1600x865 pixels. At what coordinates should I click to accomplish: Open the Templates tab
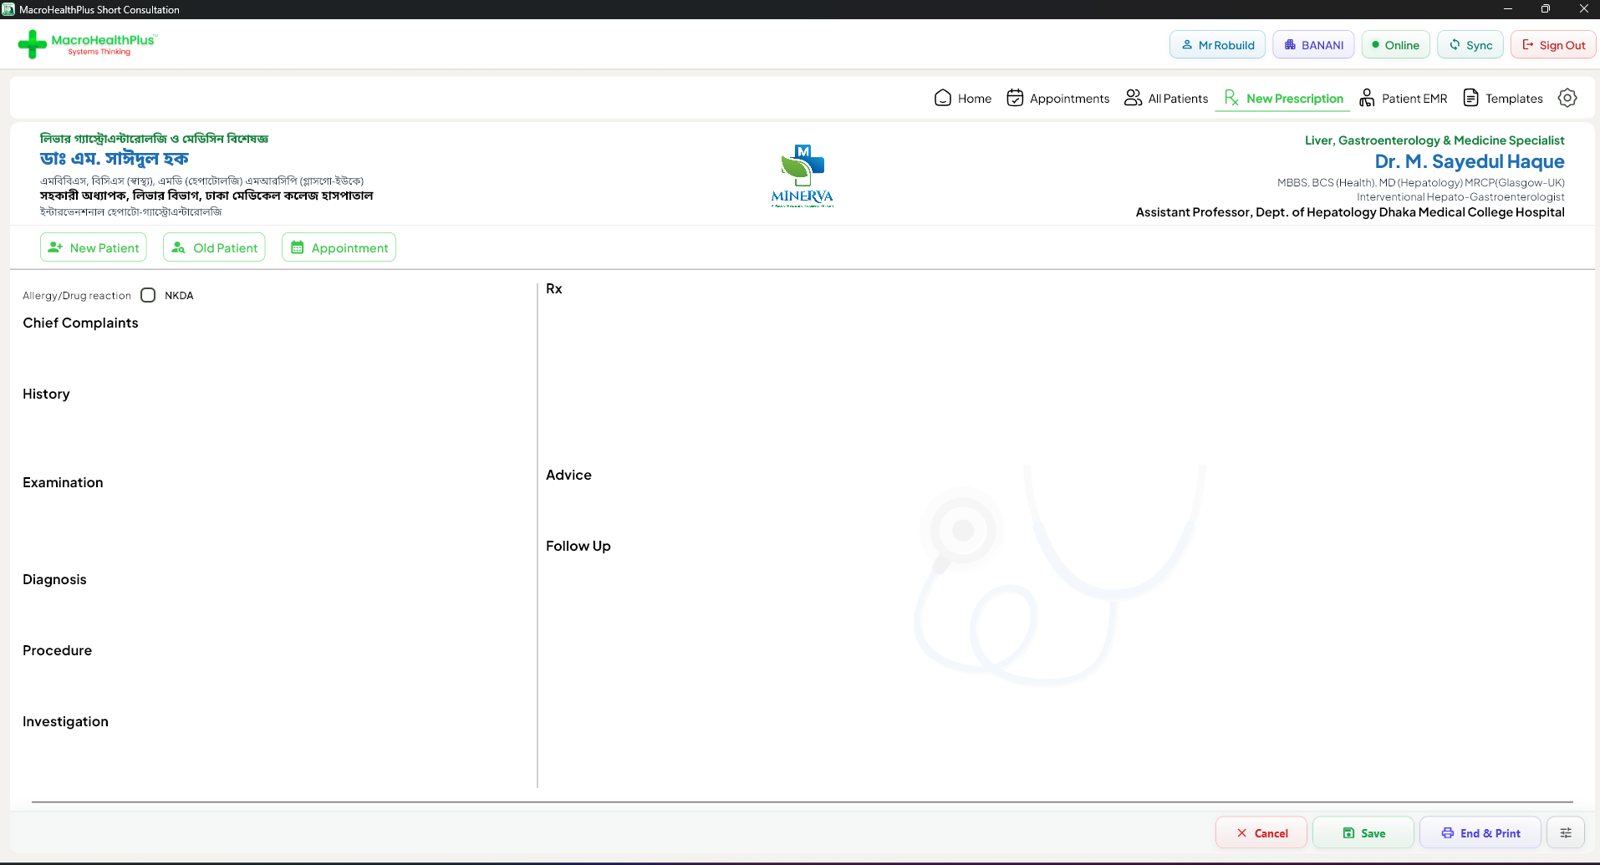1503,98
